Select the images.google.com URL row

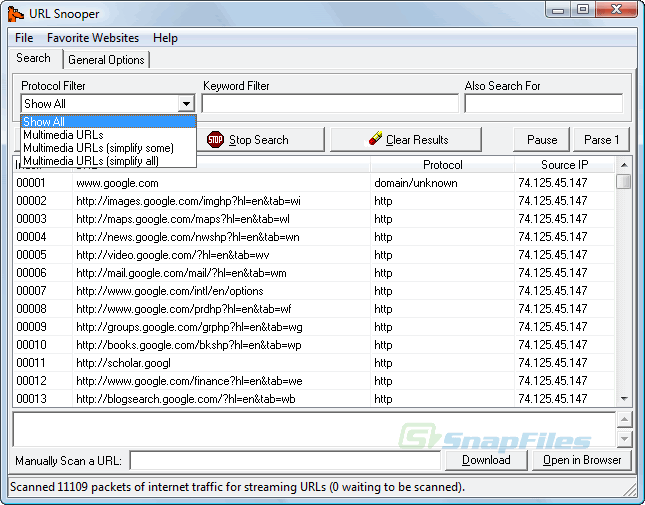tap(314, 201)
